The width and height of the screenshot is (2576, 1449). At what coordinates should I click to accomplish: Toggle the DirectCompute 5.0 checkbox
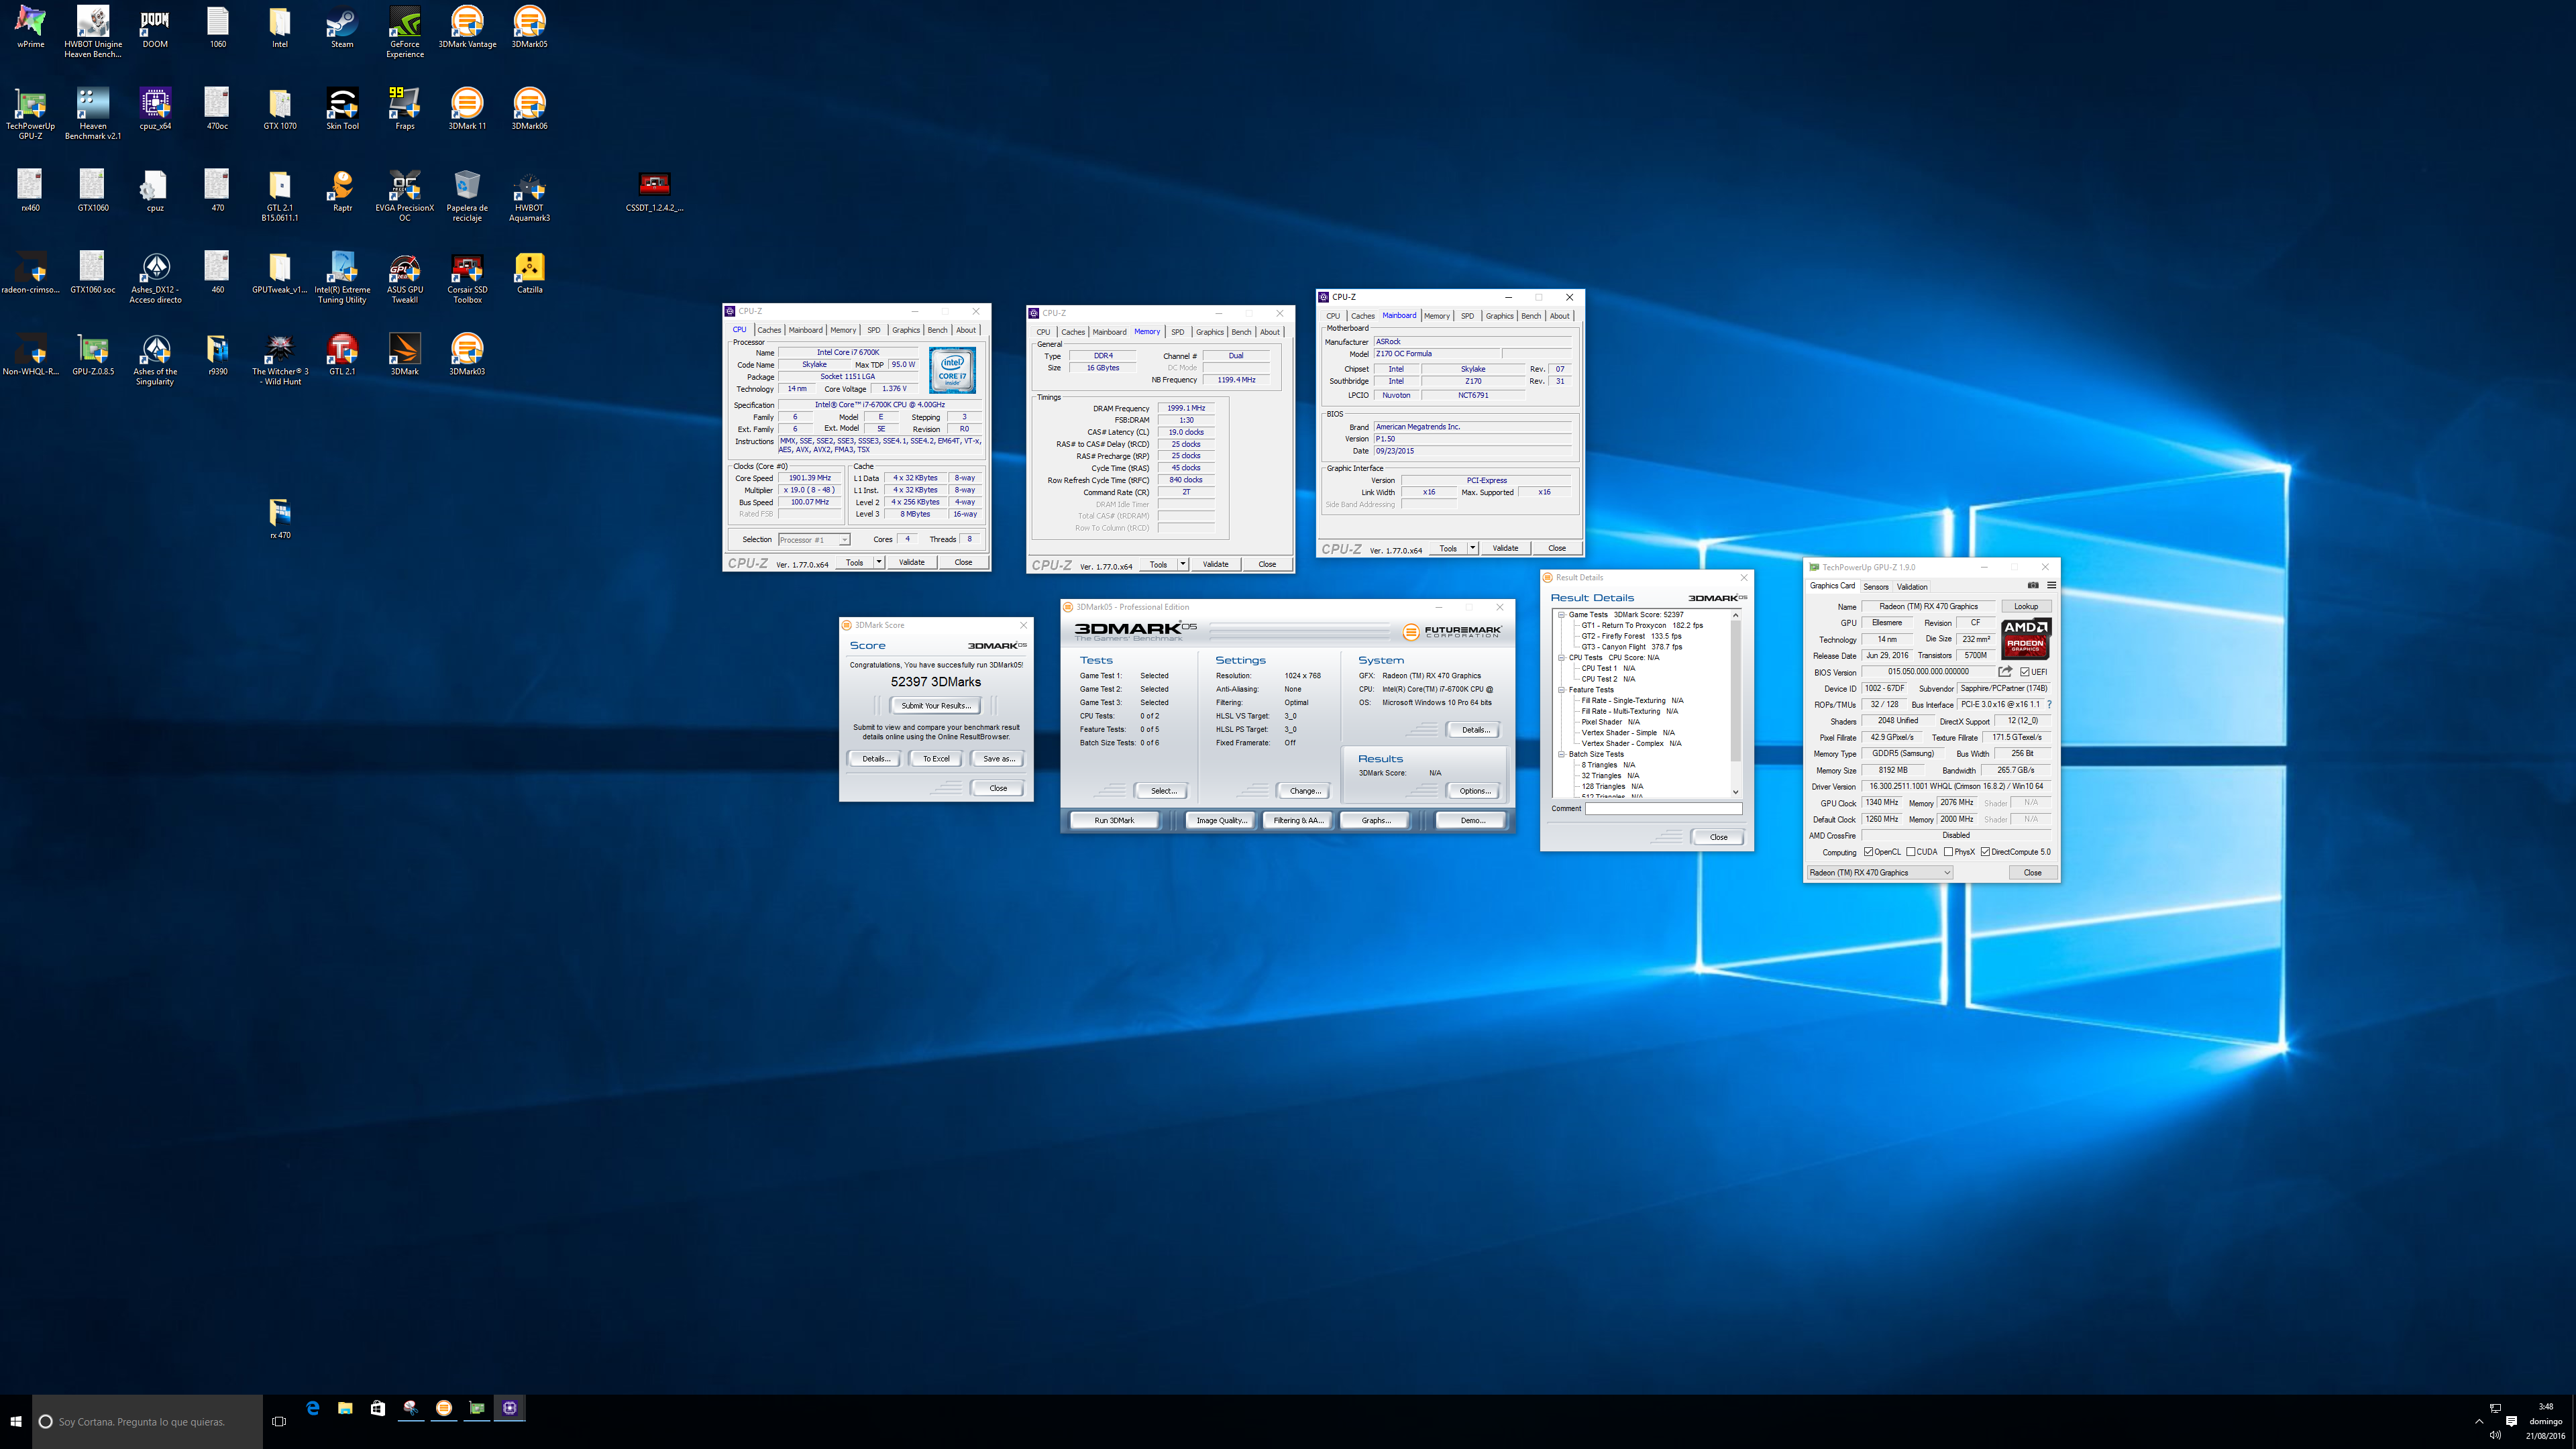pos(1985,852)
